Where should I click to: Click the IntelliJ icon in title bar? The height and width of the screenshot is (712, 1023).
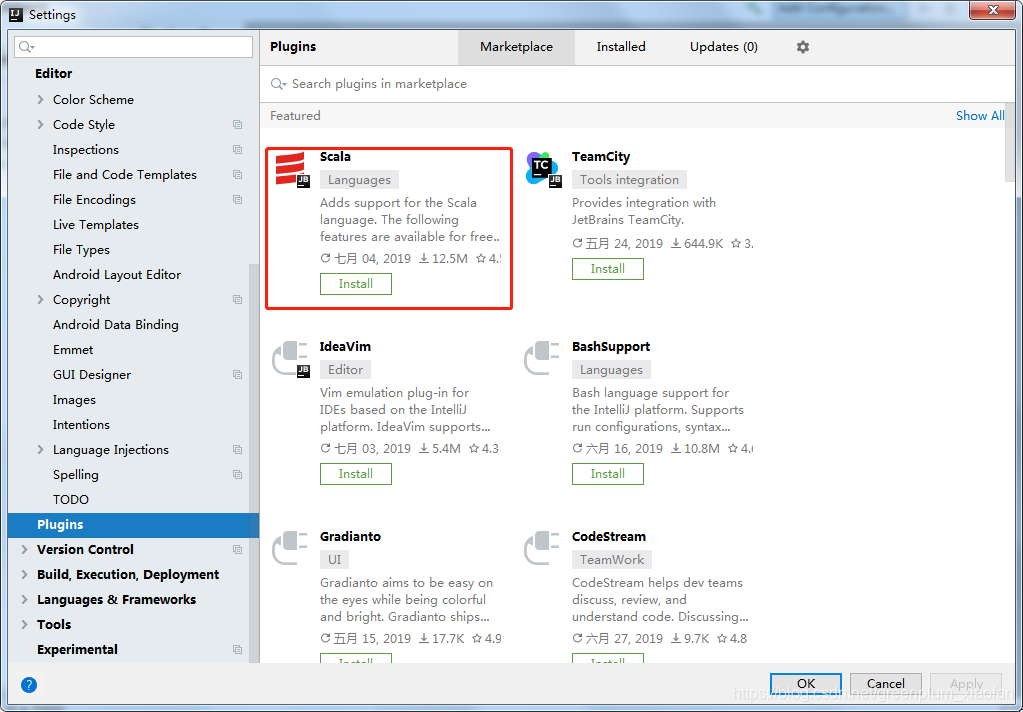(x=16, y=14)
